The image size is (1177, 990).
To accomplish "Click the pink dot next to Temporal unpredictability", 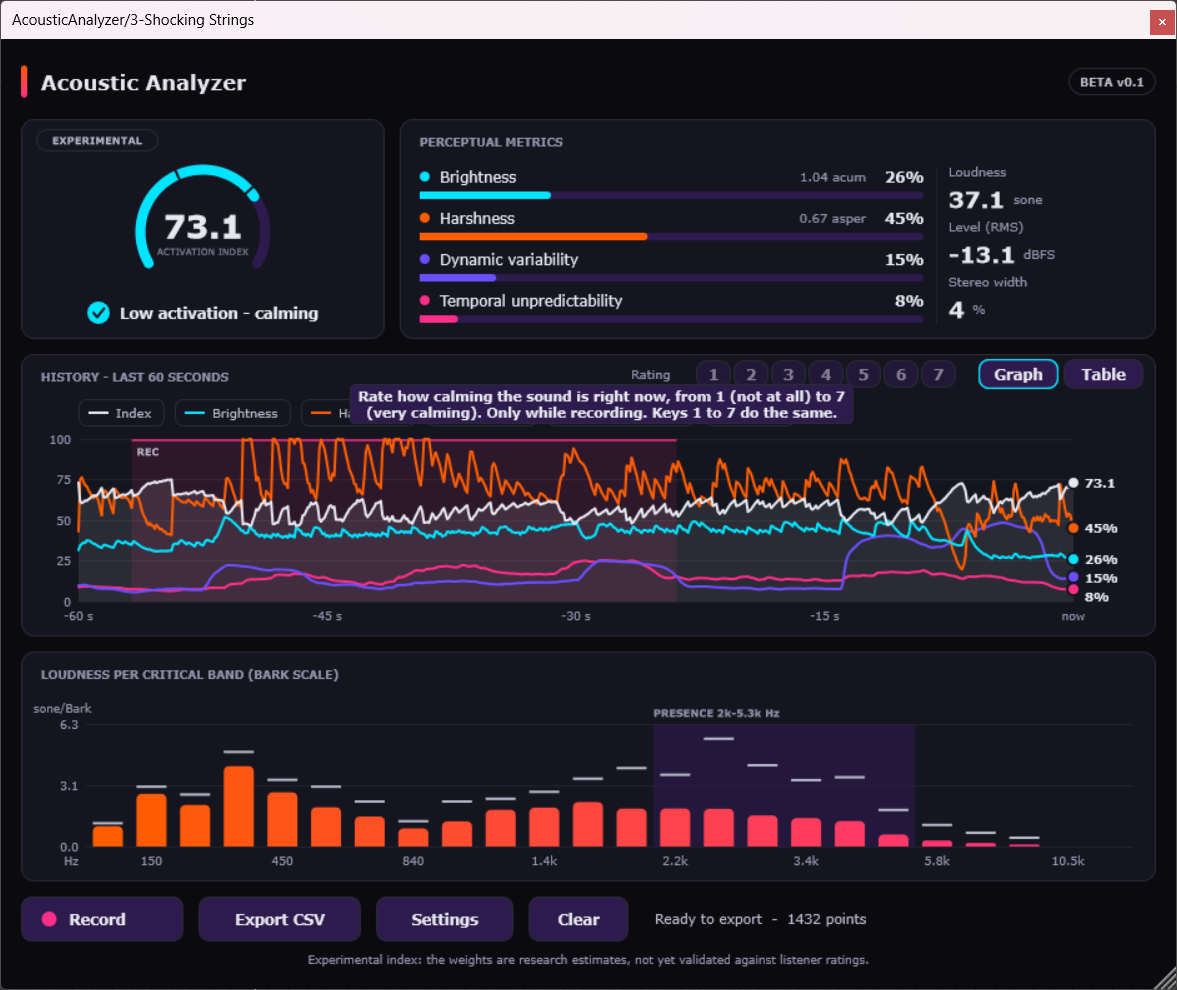I will (425, 301).
